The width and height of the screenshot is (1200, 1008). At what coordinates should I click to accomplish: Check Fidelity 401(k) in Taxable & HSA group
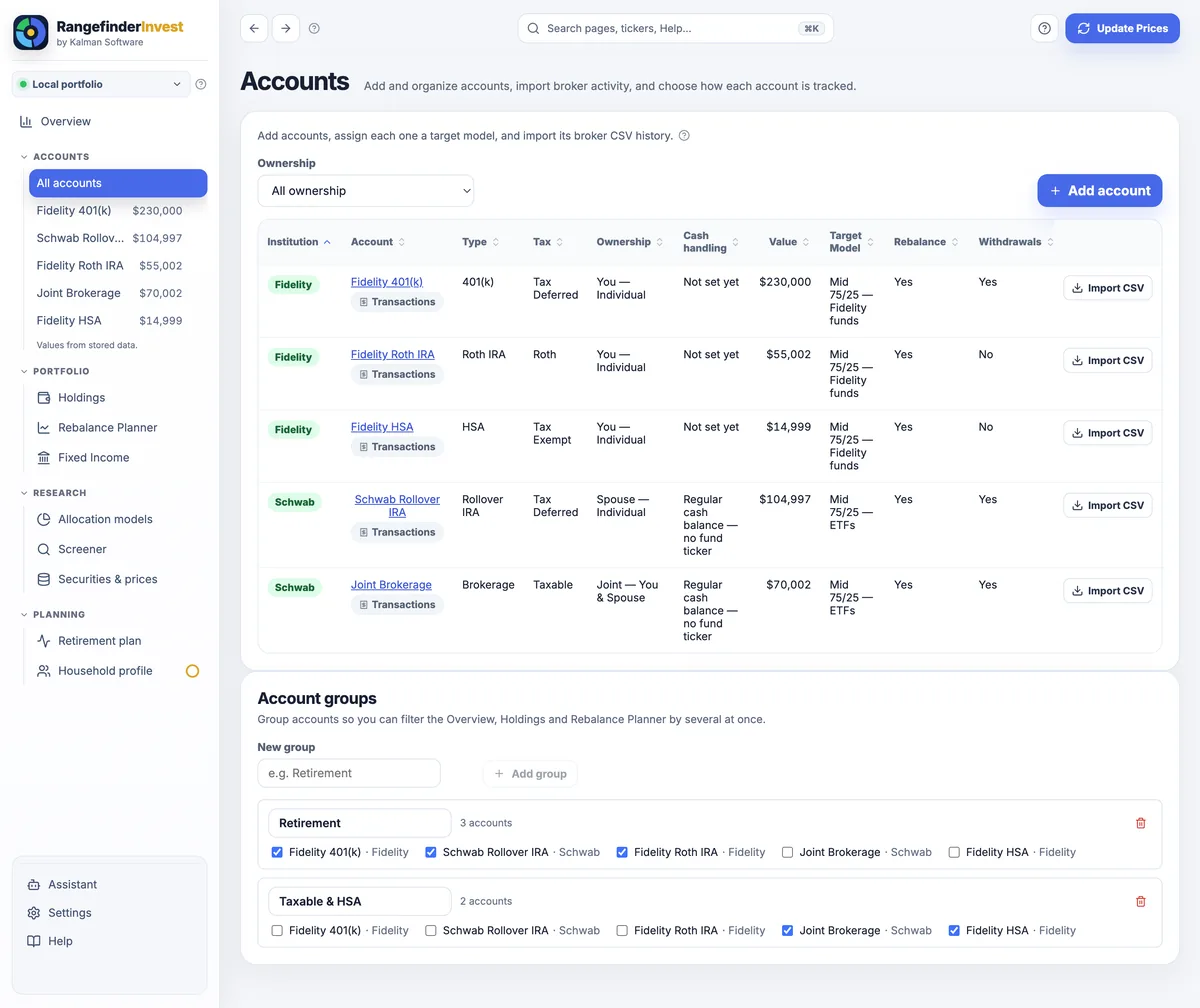pos(277,930)
